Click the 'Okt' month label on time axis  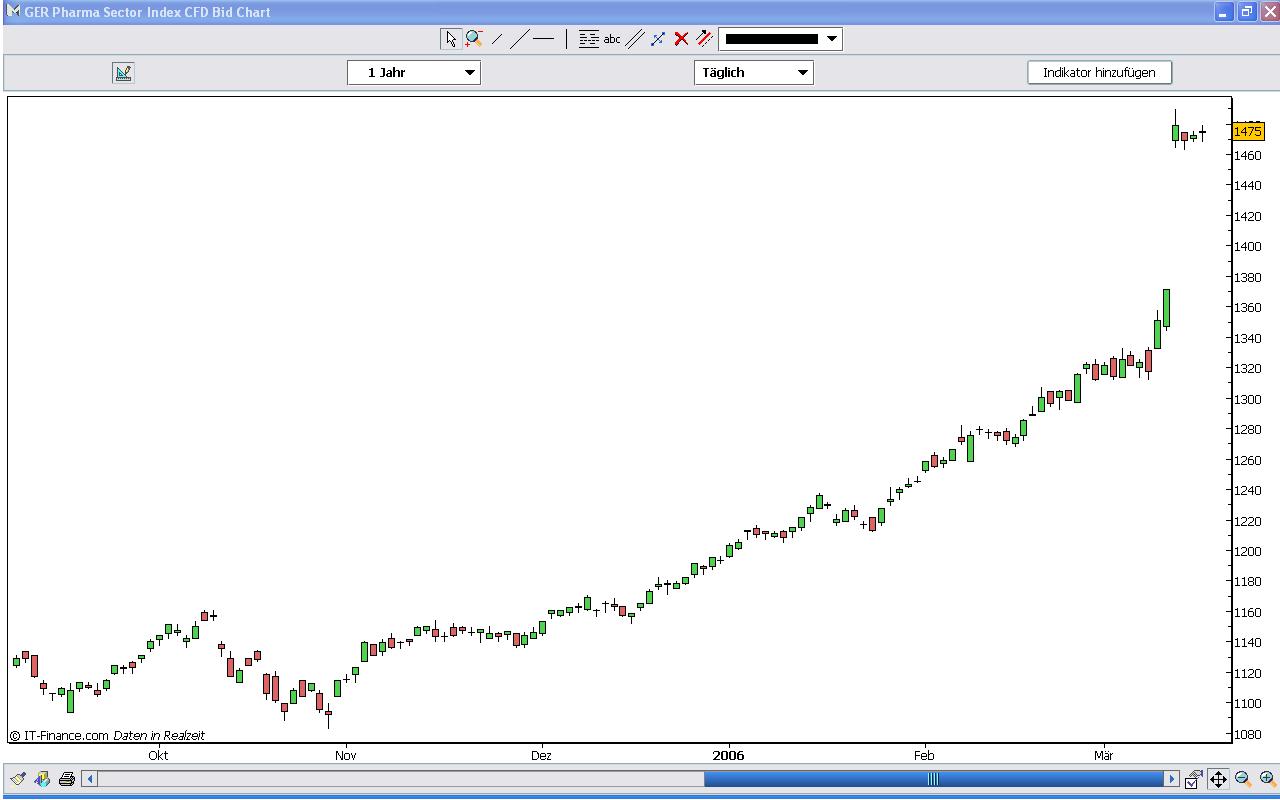158,756
